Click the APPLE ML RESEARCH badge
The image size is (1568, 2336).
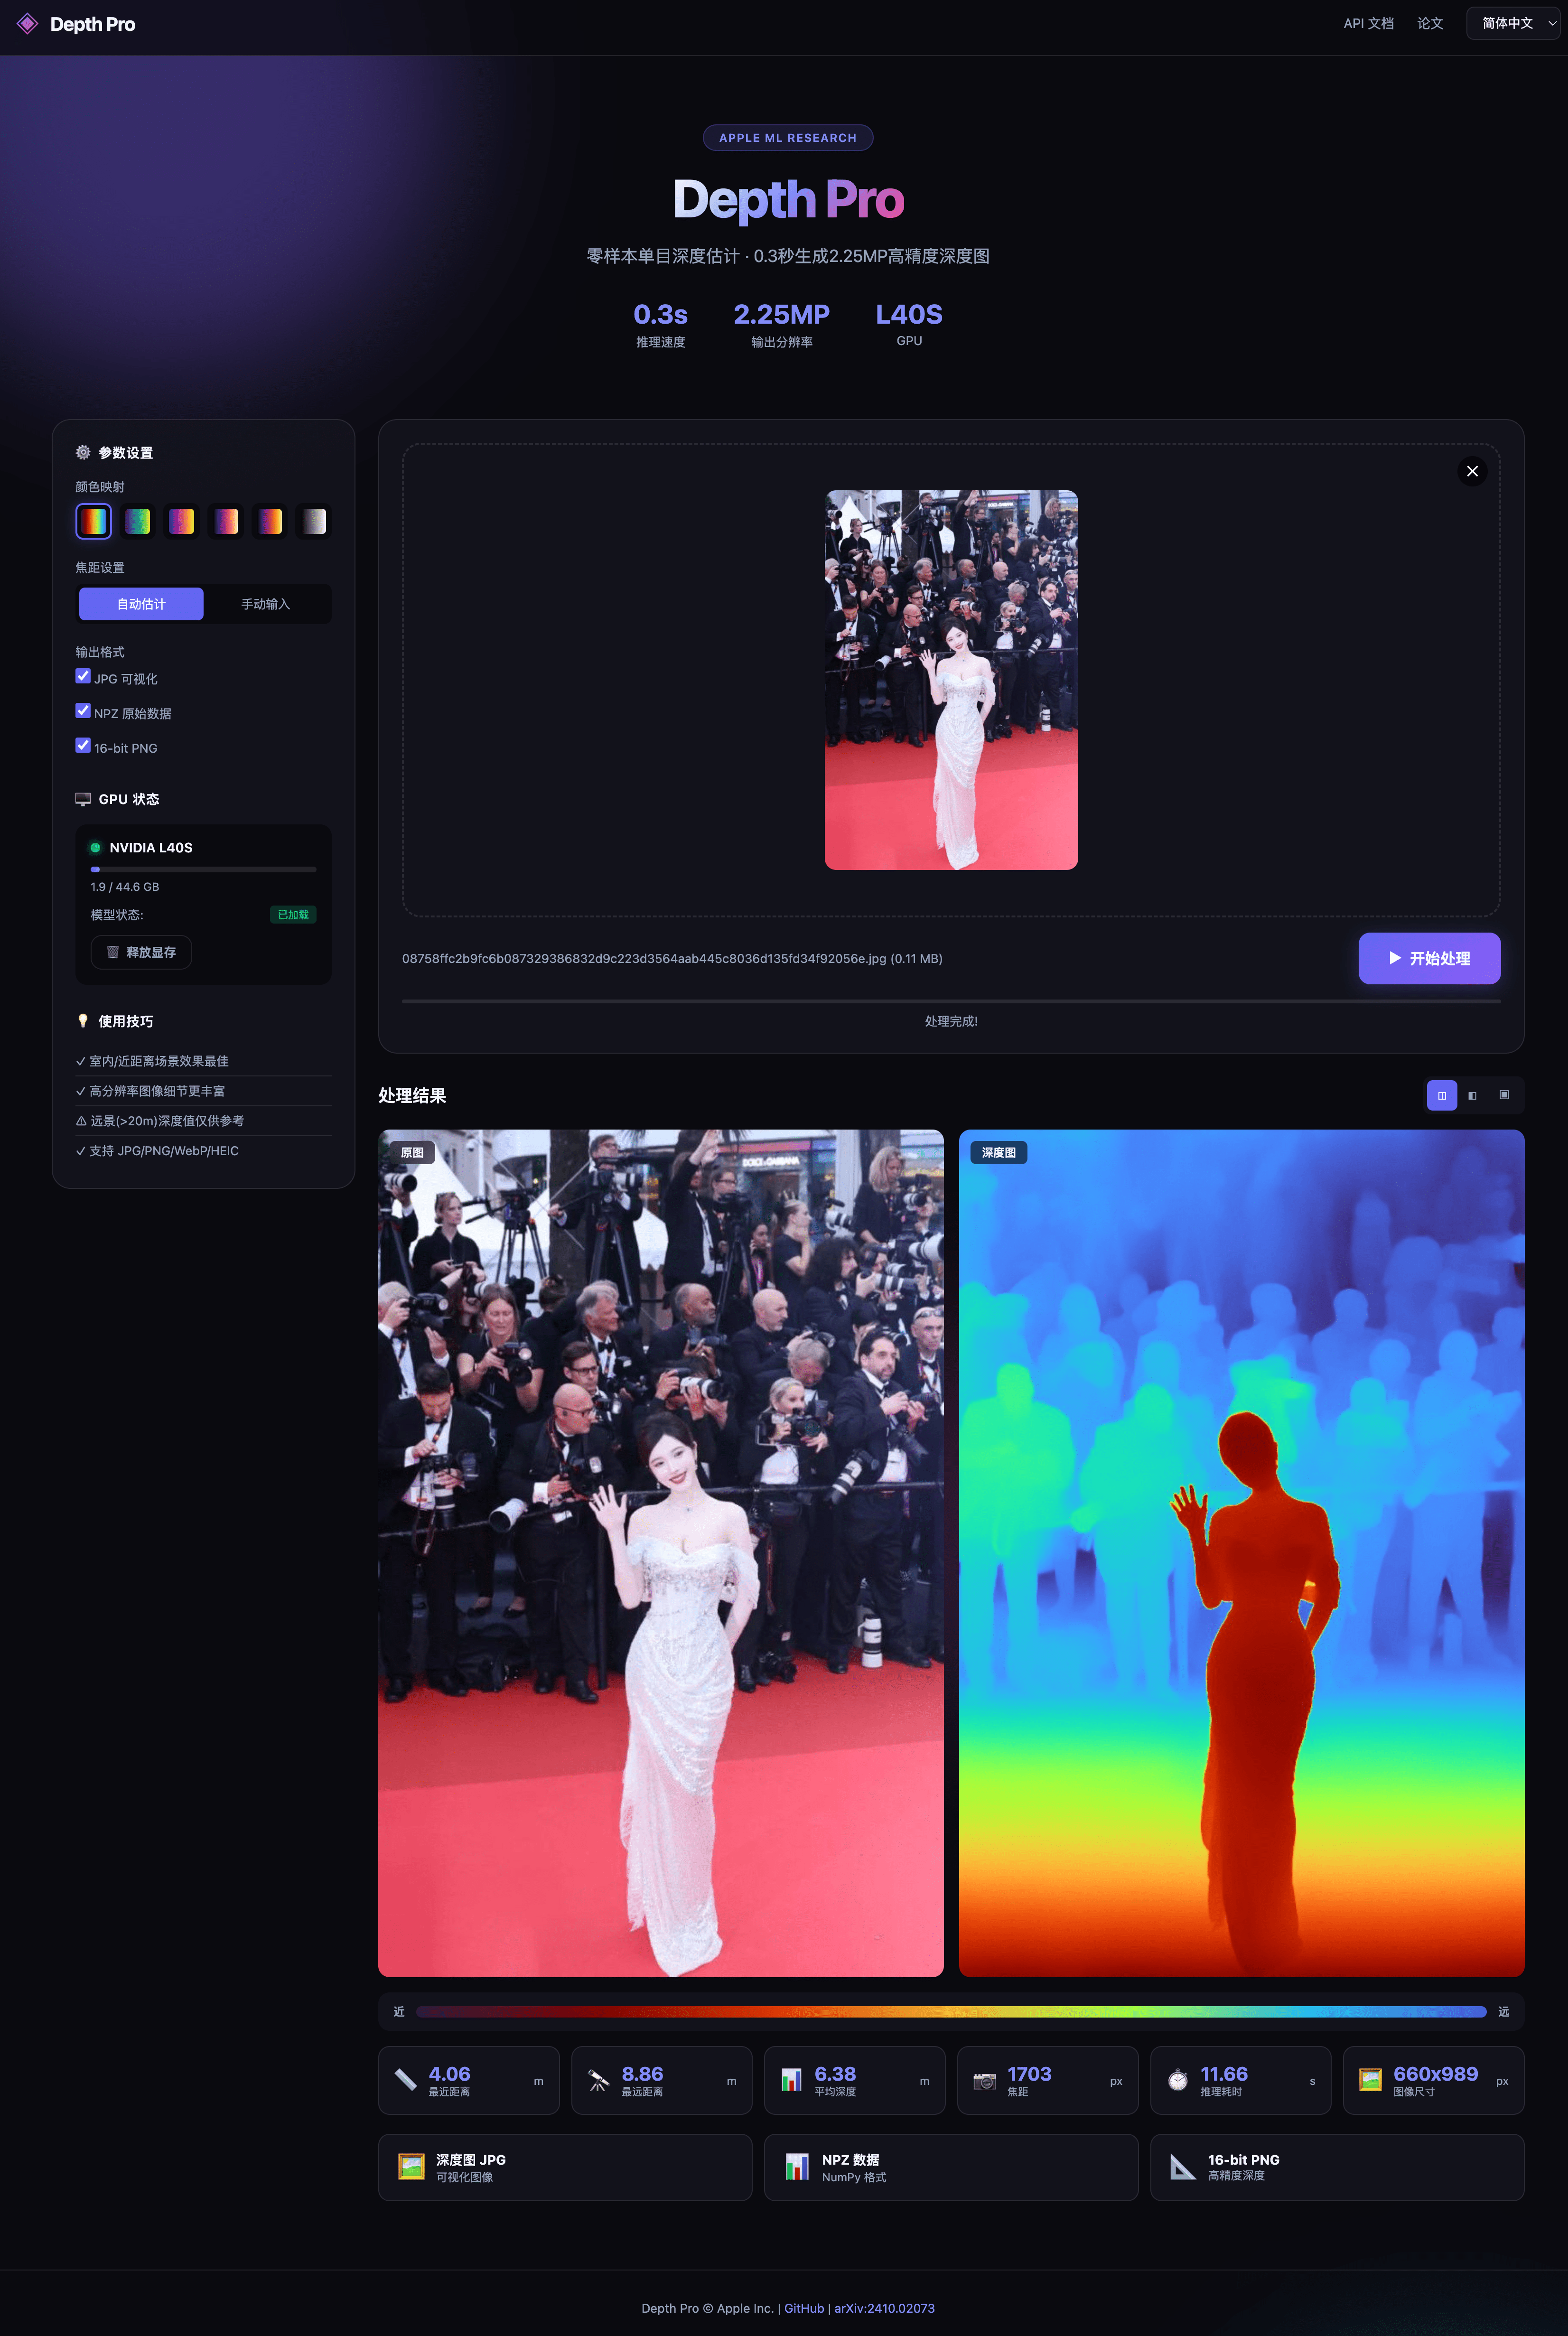(x=788, y=138)
